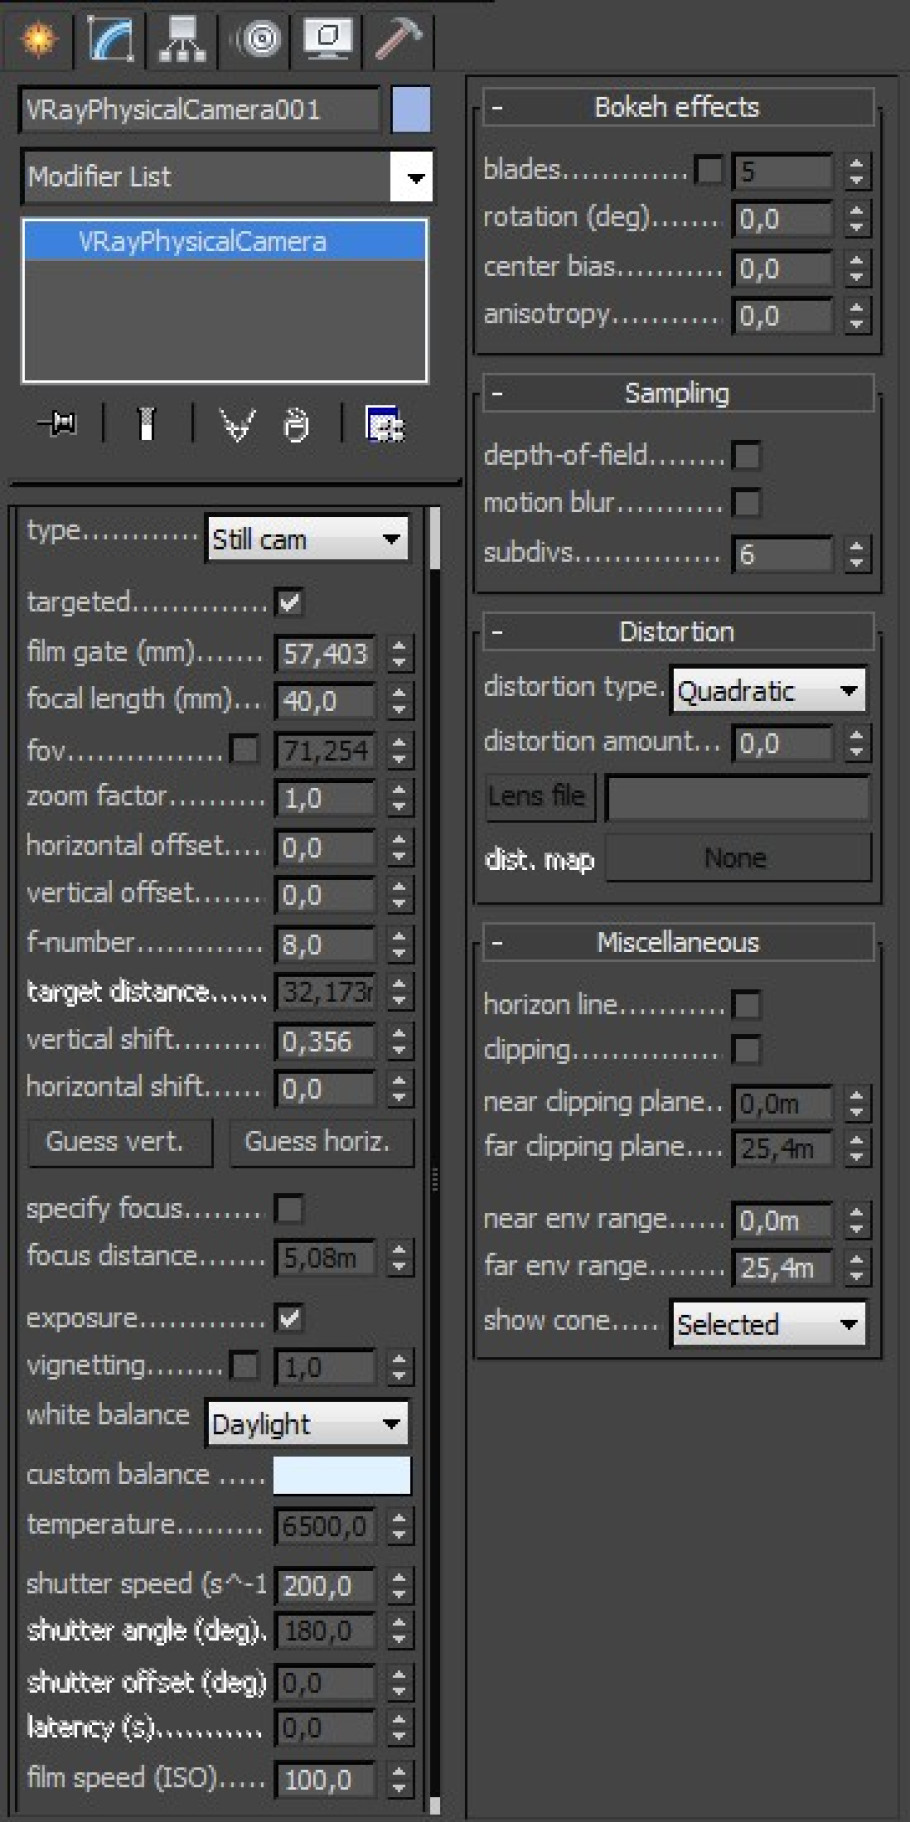This screenshot has width=910, height=1822.
Task: Click the subdivs value field
Action: click(x=784, y=554)
